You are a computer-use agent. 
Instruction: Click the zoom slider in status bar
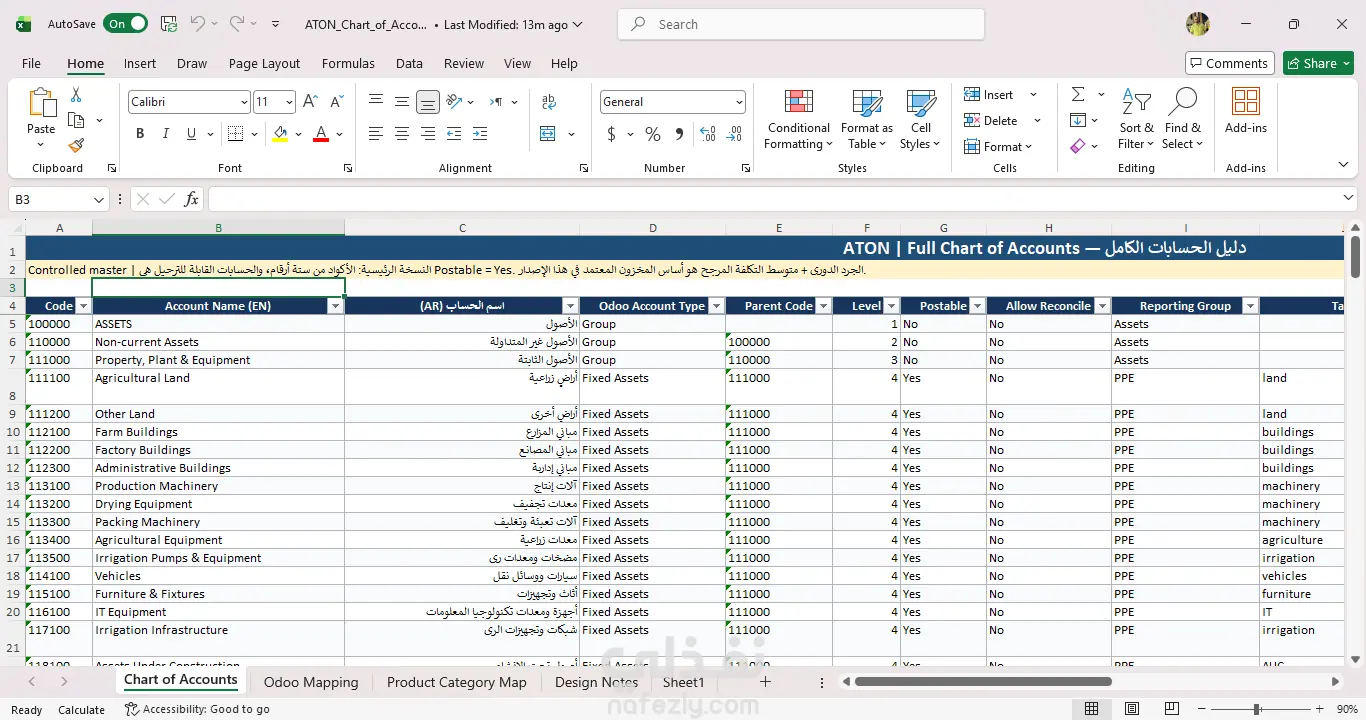click(x=1256, y=709)
